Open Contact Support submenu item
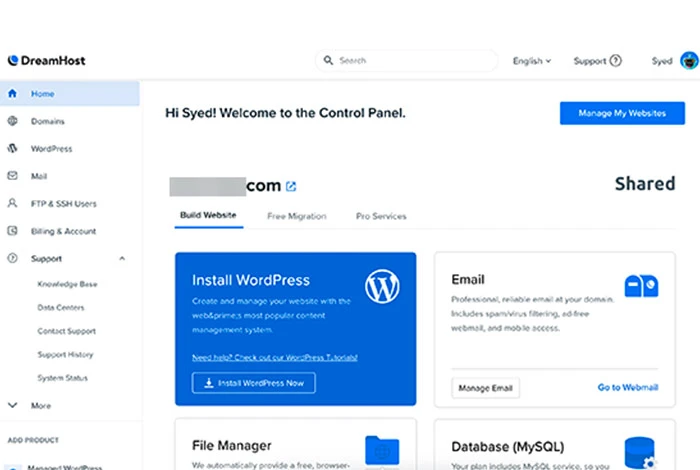 pyautogui.click(x=67, y=331)
